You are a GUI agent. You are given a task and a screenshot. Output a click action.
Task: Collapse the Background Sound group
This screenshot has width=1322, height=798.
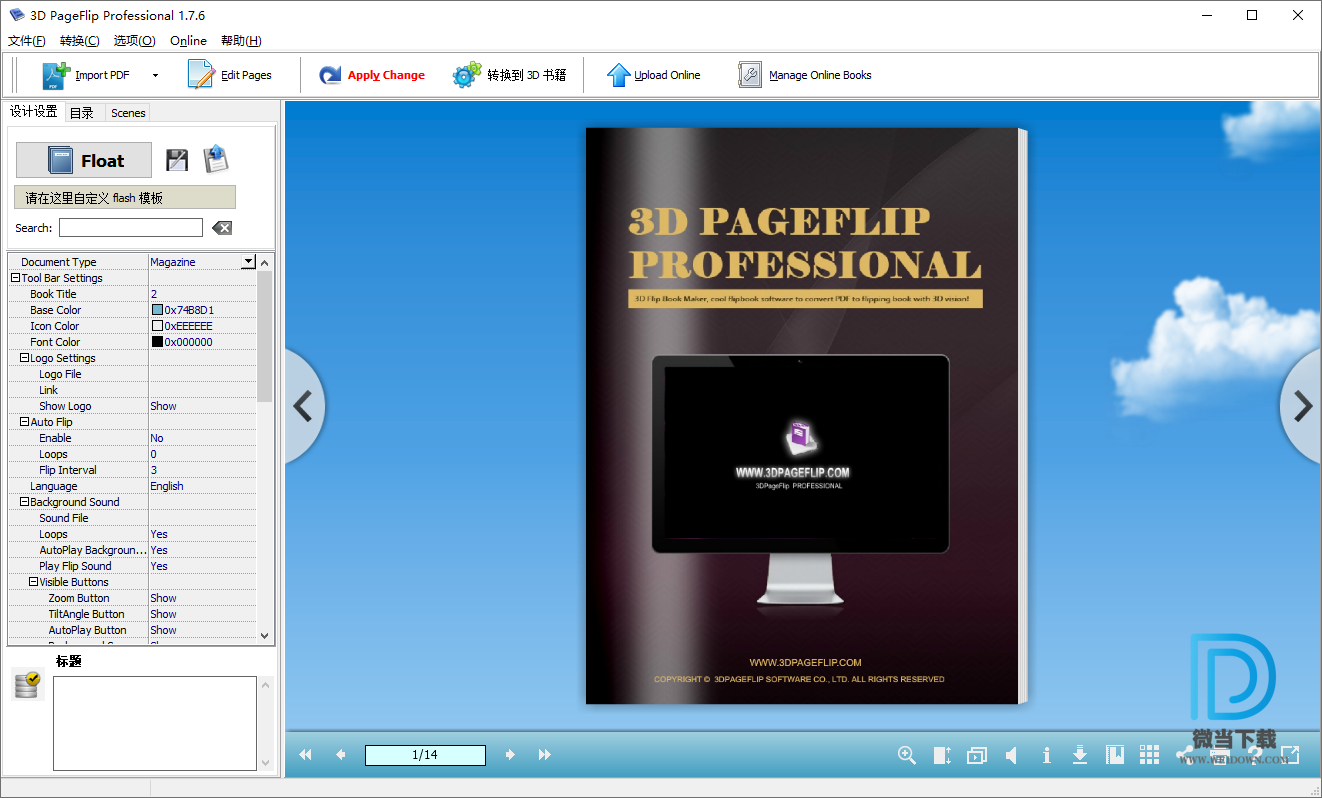click(24, 502)
